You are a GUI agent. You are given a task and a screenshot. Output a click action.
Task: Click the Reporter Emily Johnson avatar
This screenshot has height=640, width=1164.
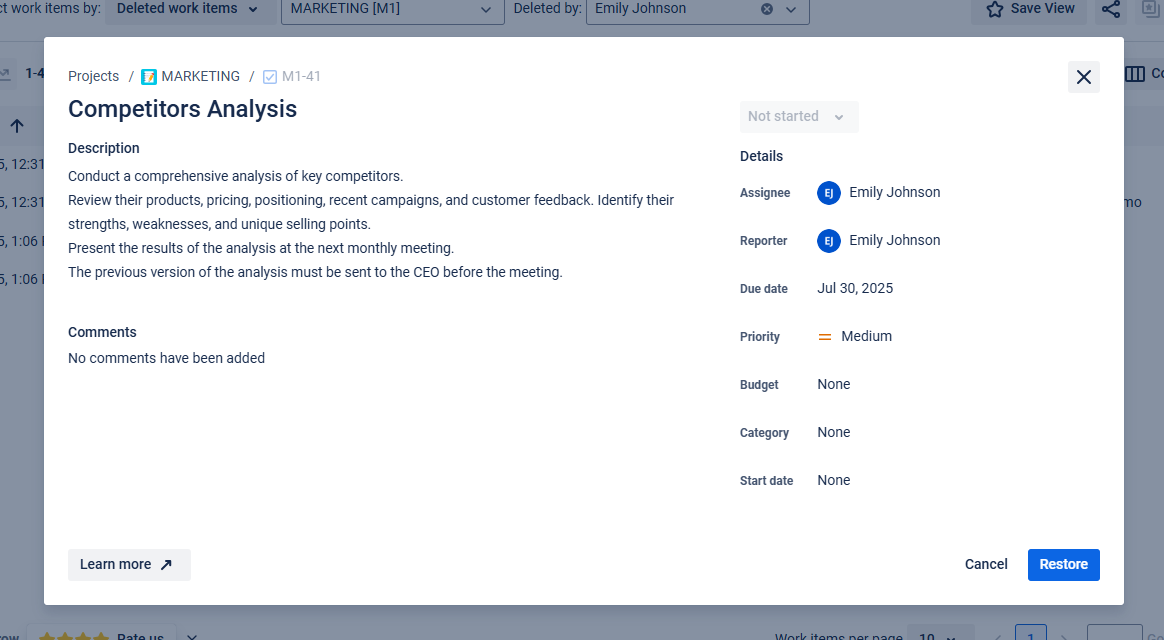coord(828,241)
